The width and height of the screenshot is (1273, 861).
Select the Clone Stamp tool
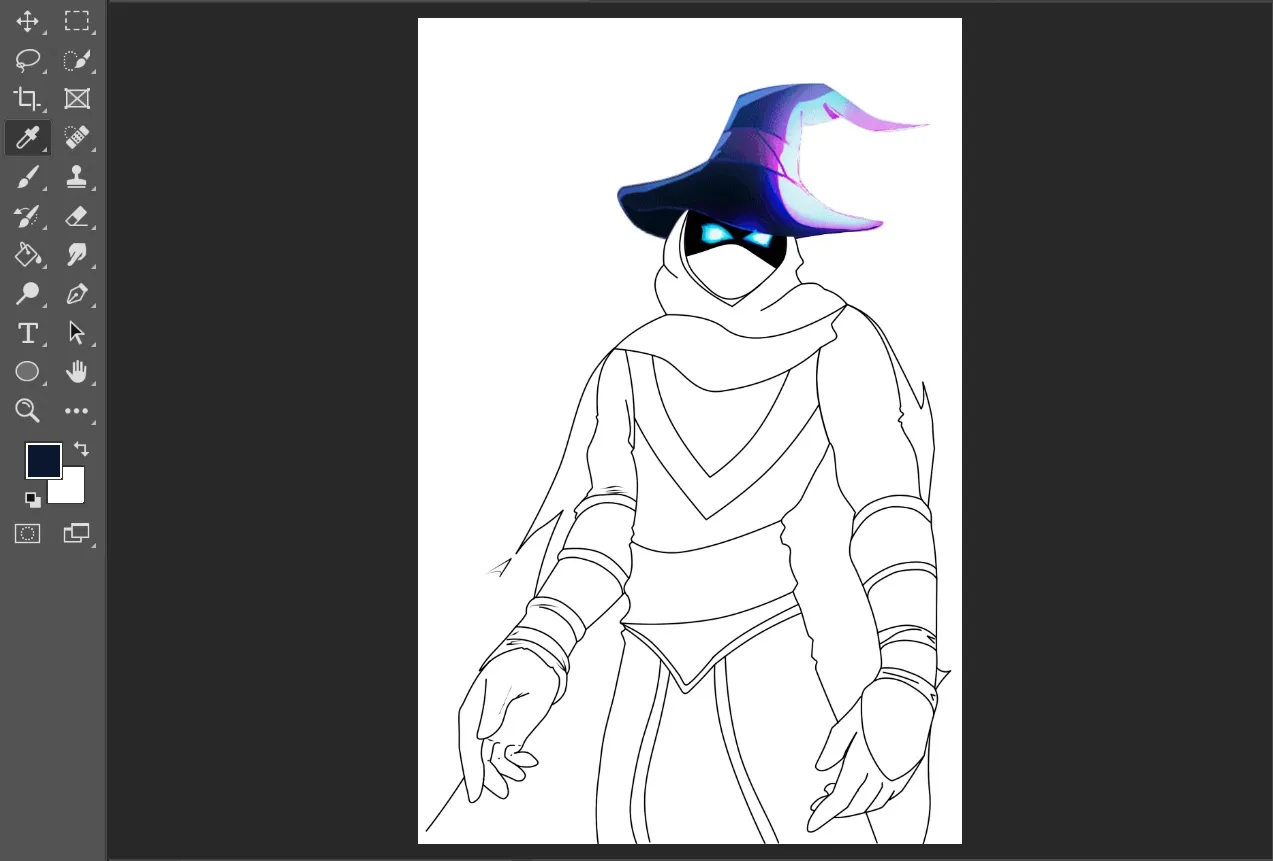[x=77, y=177]
